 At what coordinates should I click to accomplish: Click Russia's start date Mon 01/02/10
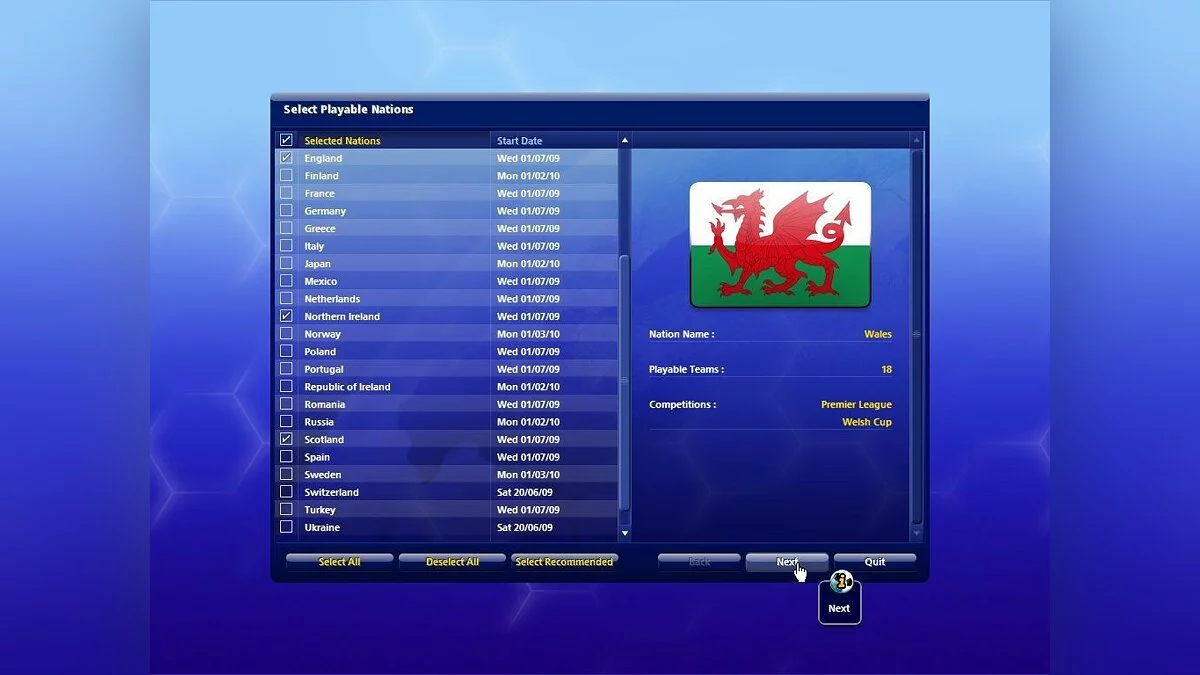(528, 422)
